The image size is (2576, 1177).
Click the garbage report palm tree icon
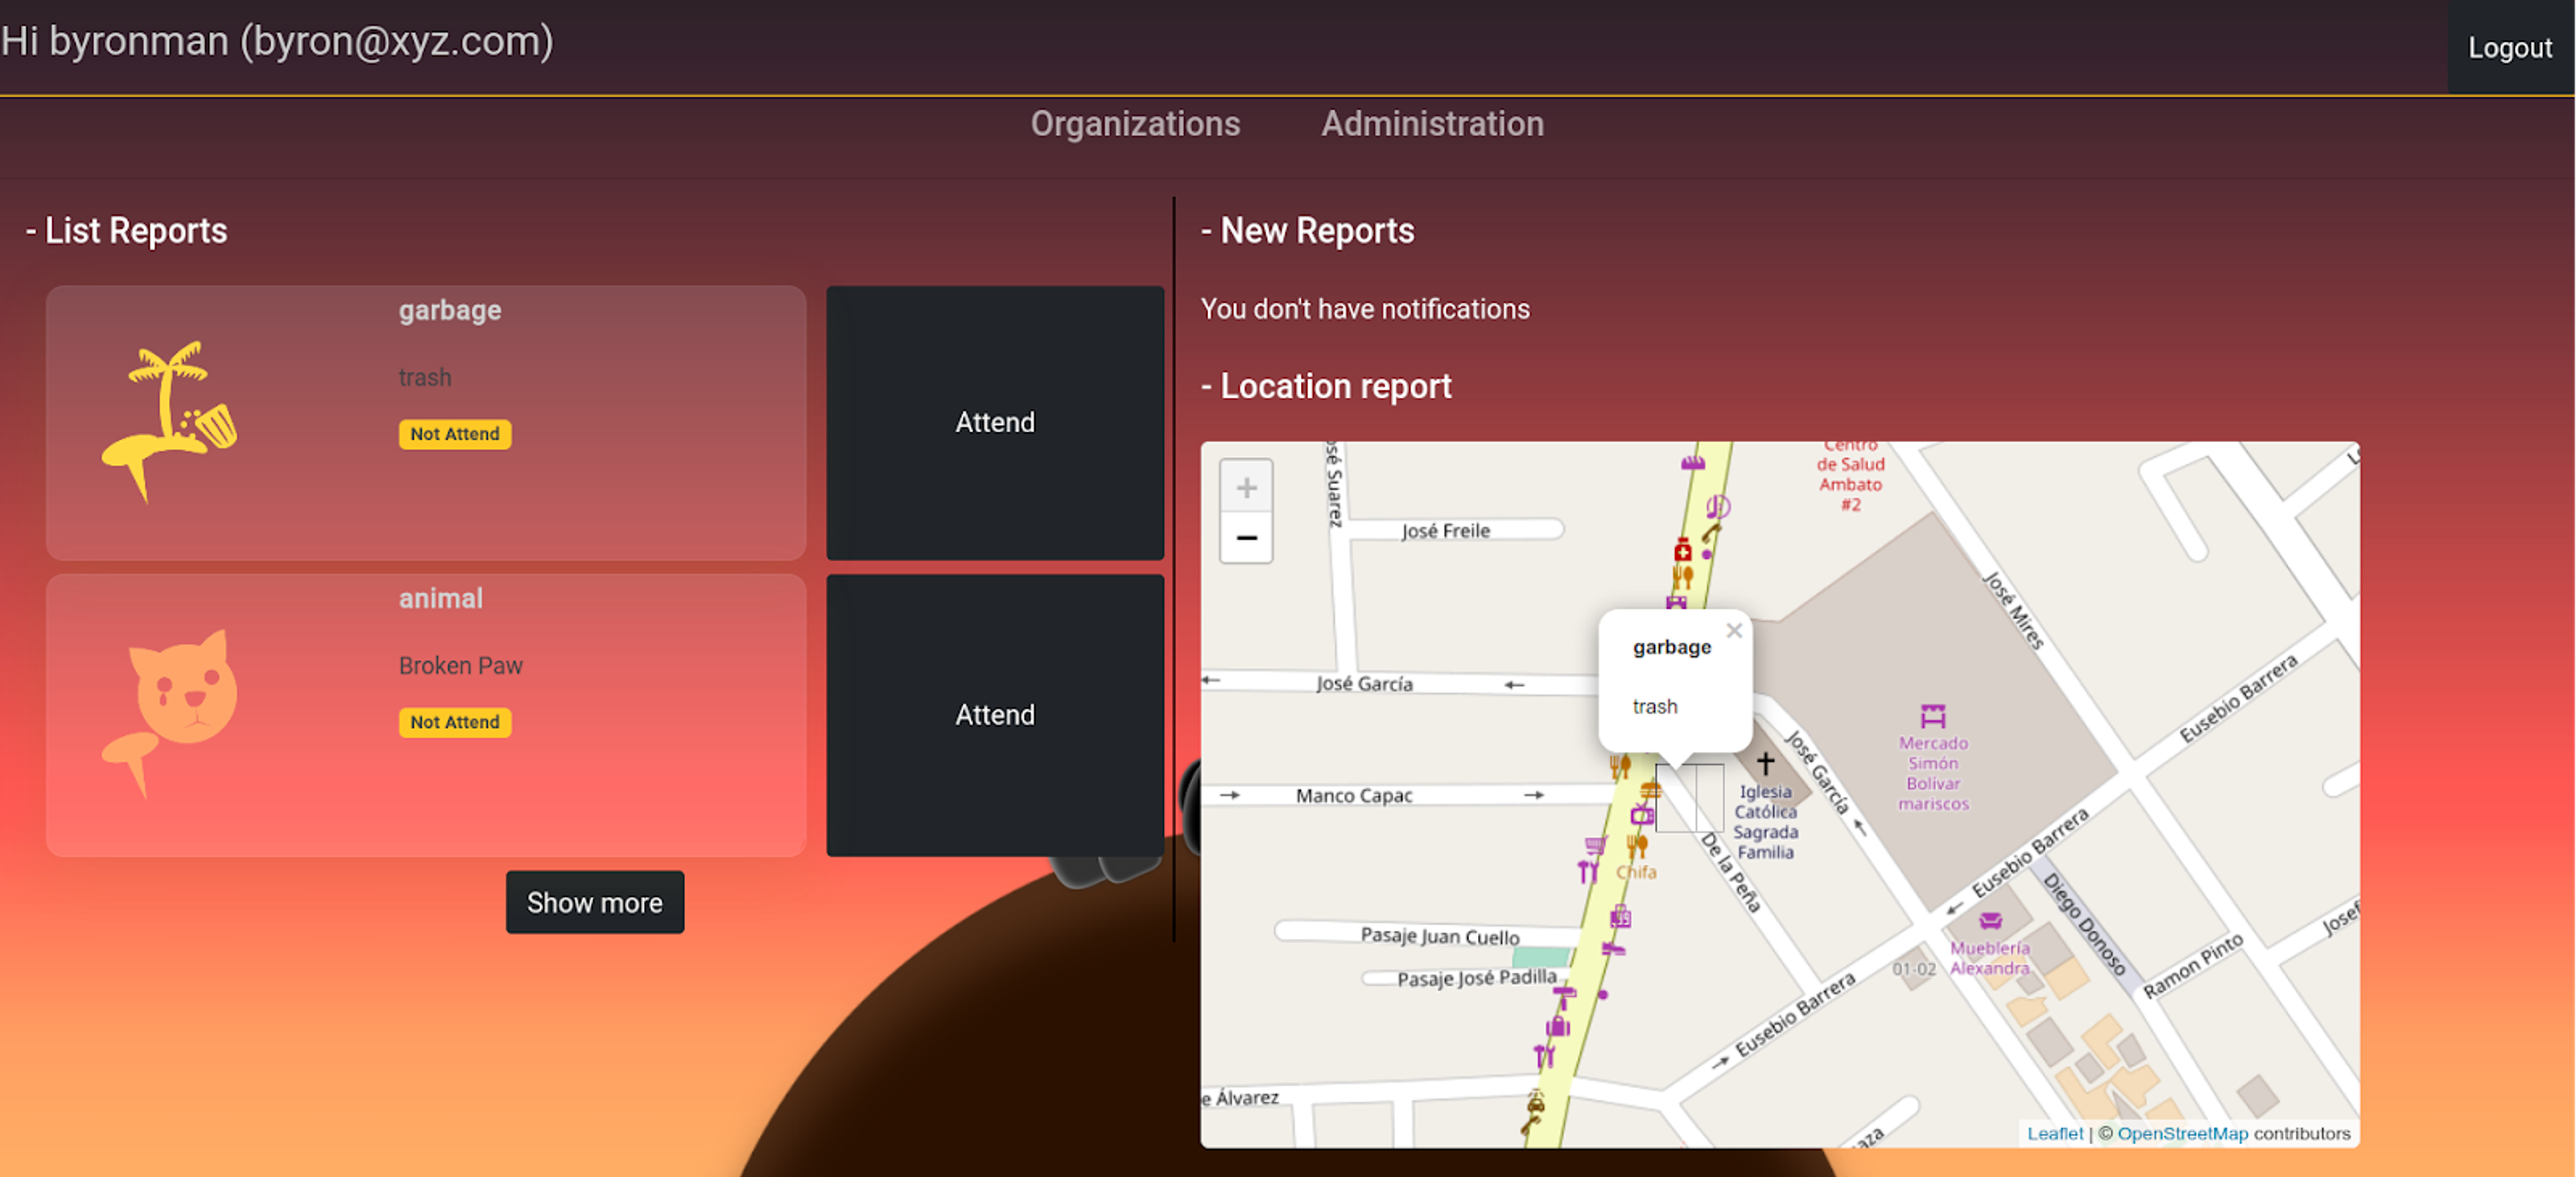[x=169, y=420]
